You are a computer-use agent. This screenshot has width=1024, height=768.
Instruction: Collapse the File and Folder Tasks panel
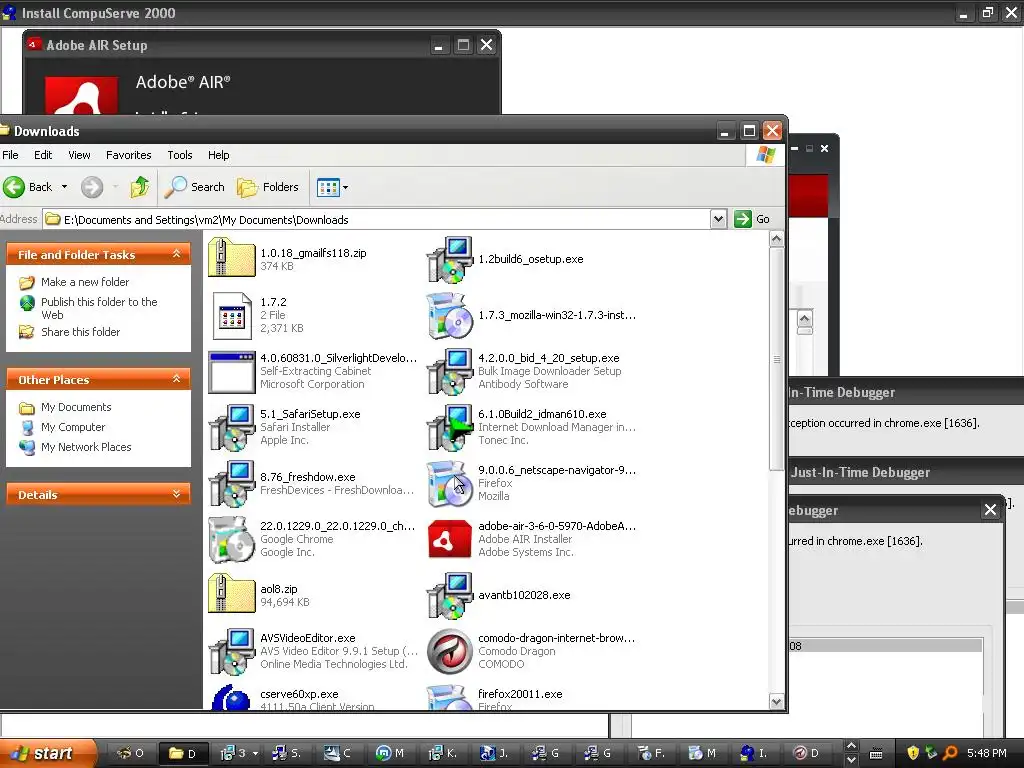point(176,254)
